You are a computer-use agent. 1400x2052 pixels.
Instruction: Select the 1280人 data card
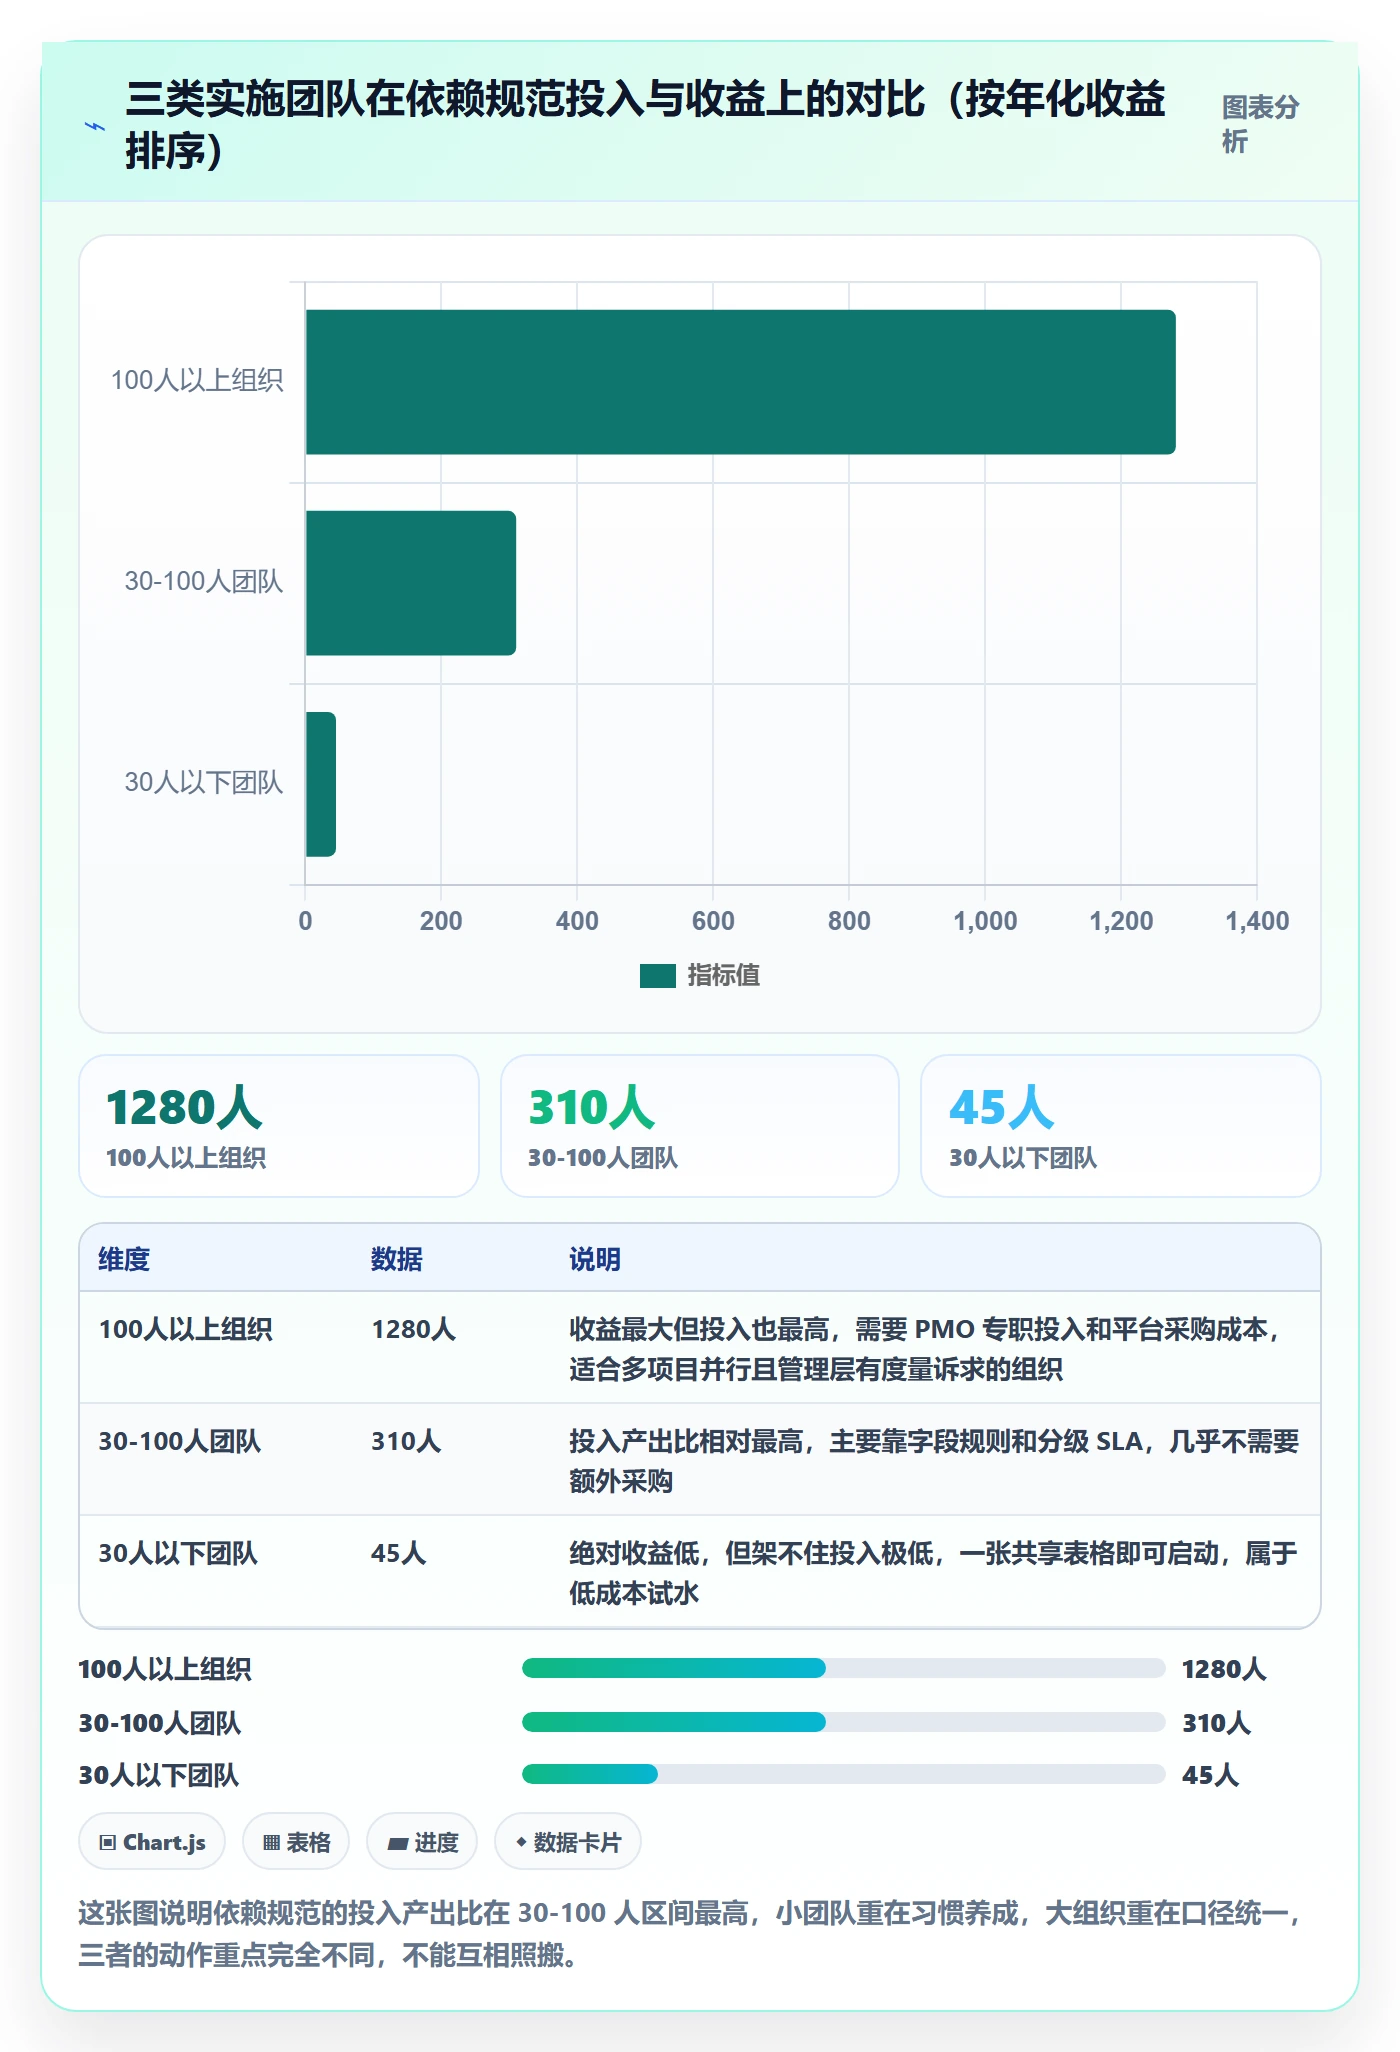point(279,1126)
